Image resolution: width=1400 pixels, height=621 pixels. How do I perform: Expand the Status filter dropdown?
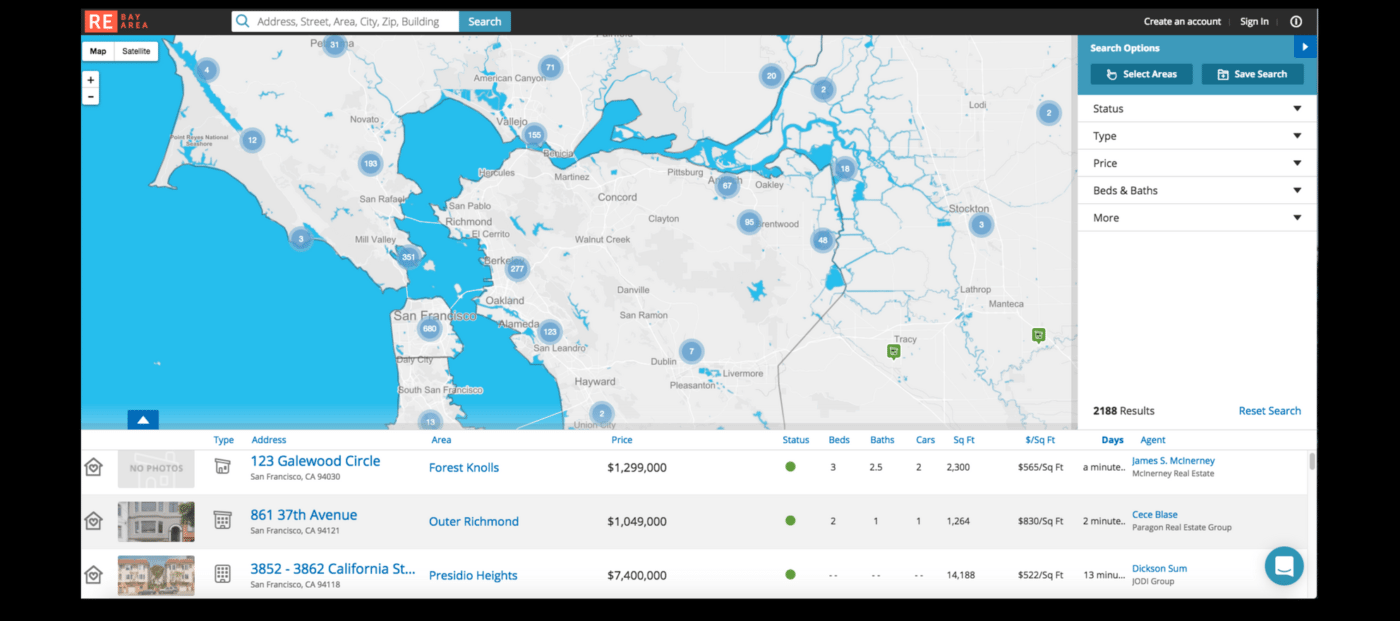1196,109
